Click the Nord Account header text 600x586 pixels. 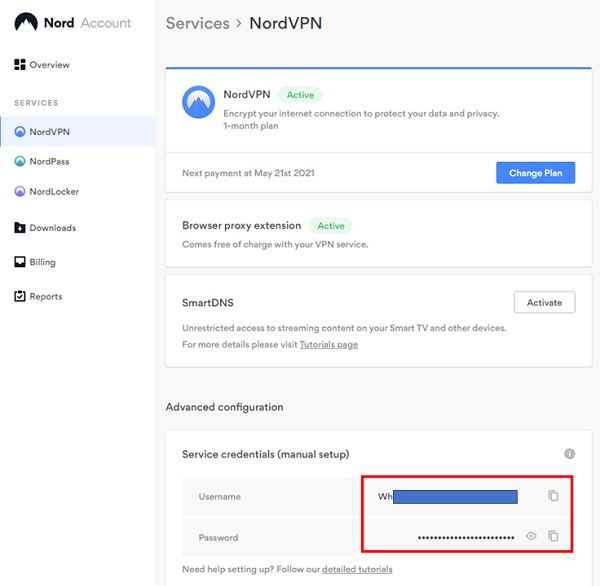[x=87, y=23]
